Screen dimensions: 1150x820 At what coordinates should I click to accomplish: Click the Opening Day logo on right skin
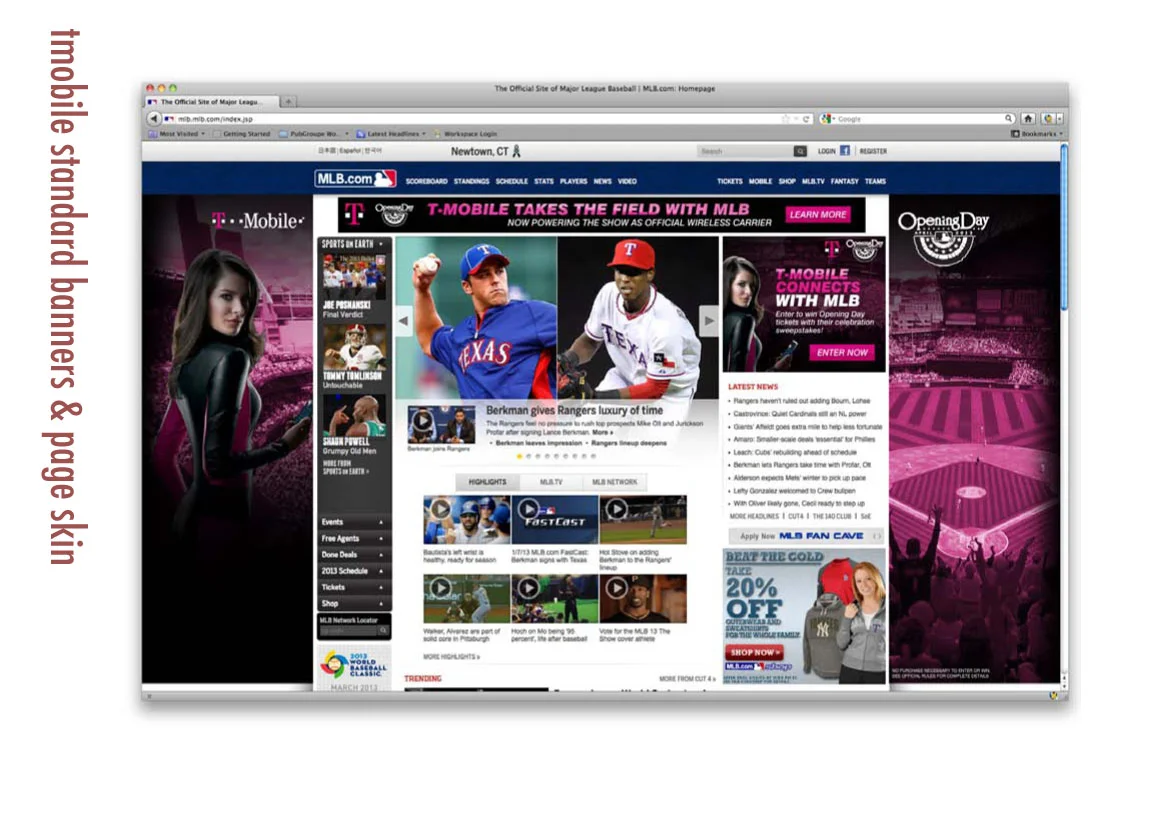(943, 238)
